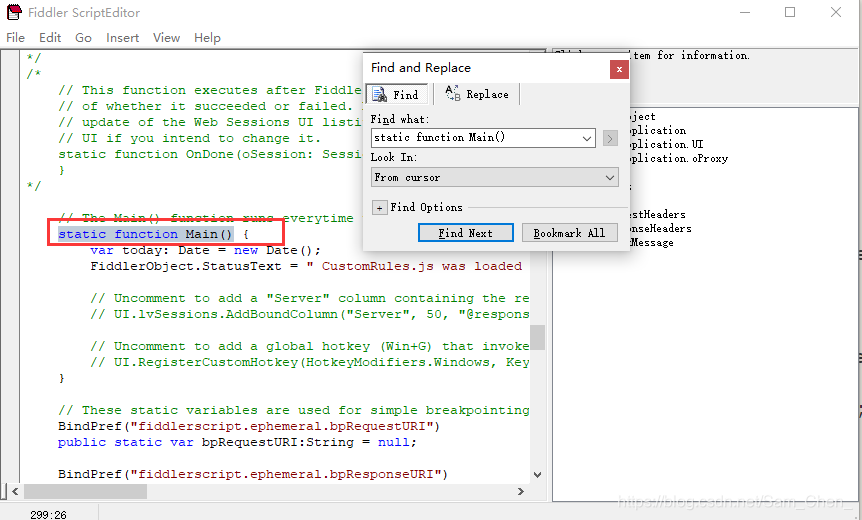The height and width of the screenshot is (520, 862).
Task: Expand the Find Options section
Action: pyautogui.click(x=379, y=208)
